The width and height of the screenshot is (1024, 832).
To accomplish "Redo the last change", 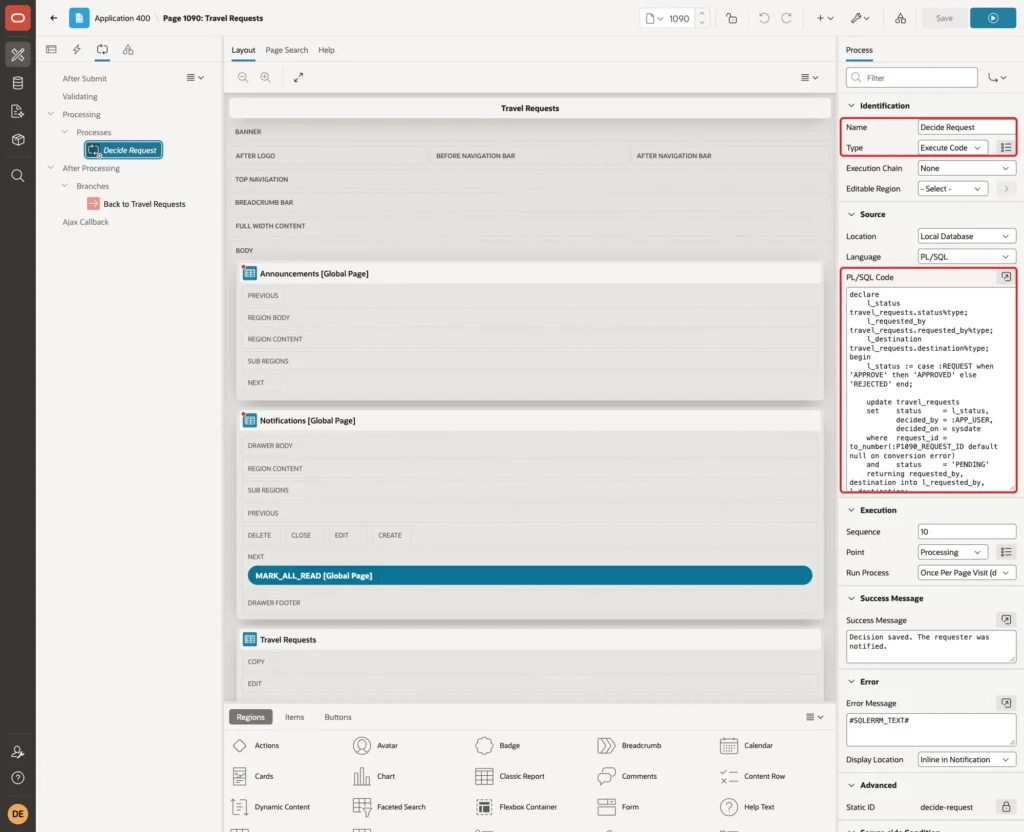I will pos(786,18).
